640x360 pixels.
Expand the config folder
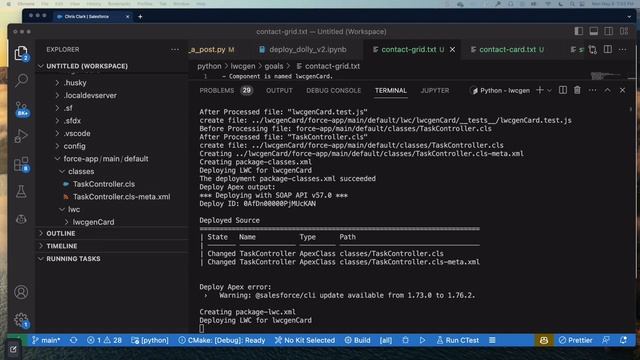point(74,146)
